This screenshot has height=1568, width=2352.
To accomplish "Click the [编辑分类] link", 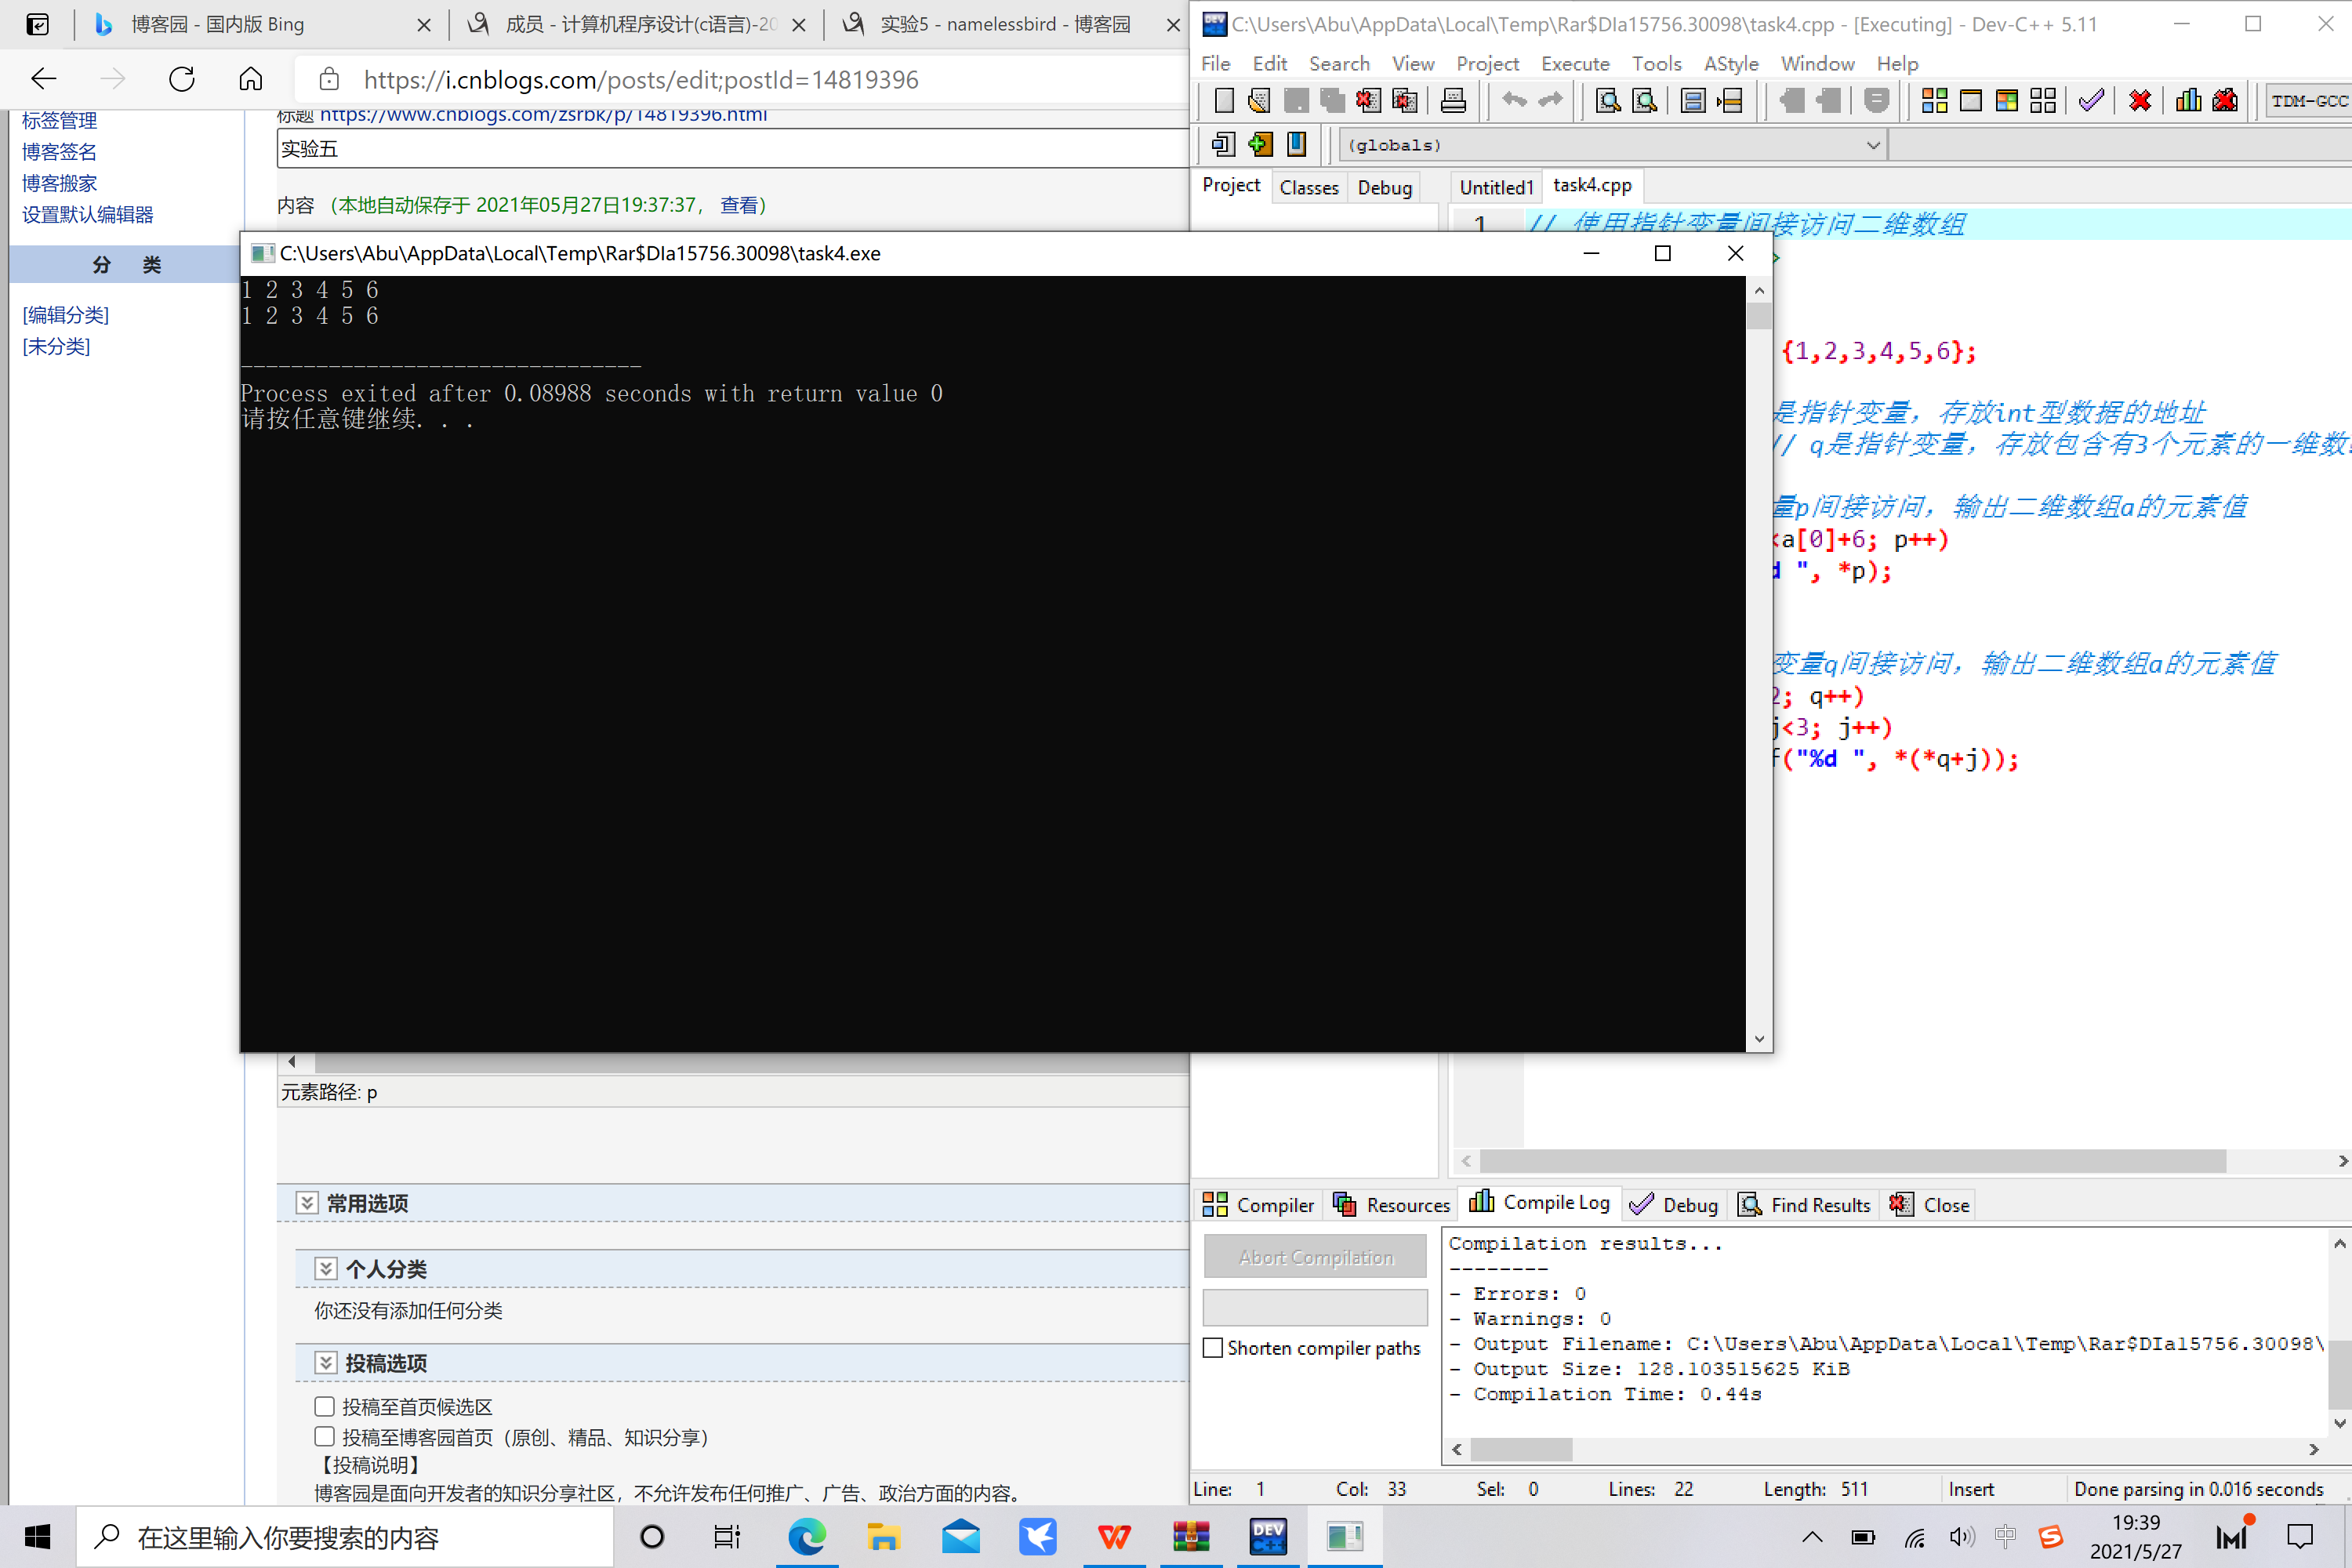I will tap(66, 315).
